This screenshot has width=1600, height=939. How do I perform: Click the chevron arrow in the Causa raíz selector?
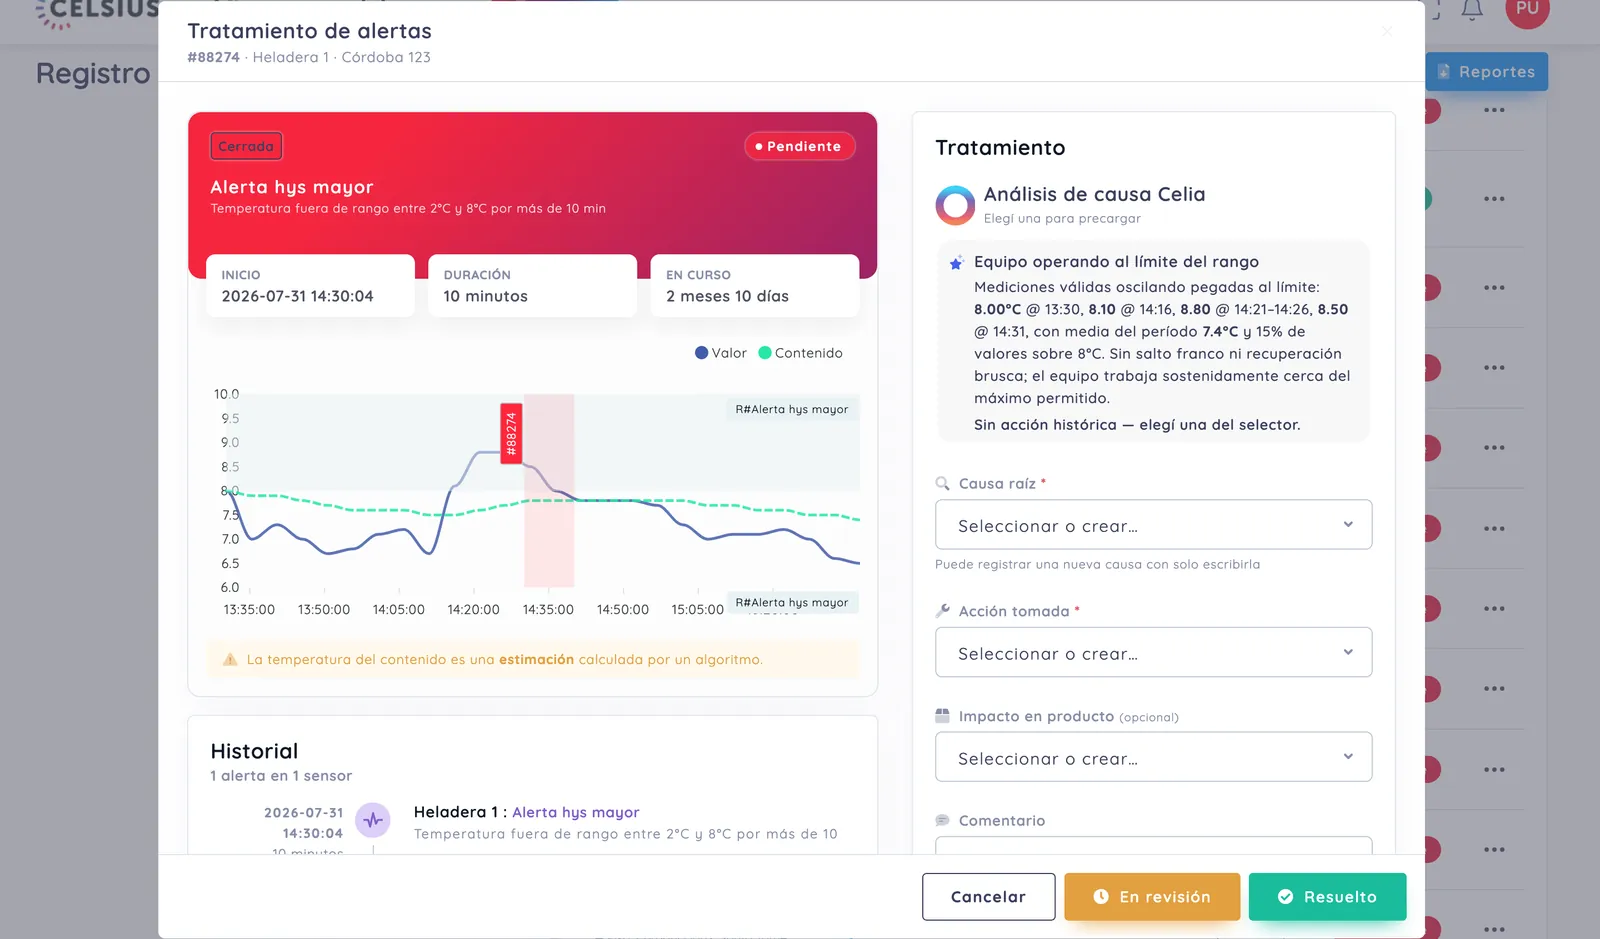click(x=1348, y=525)
